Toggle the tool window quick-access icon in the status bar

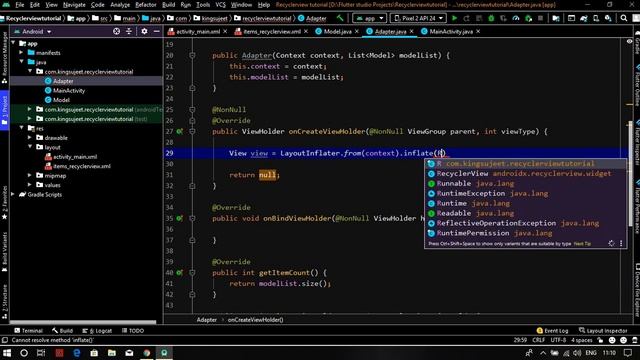[4, 340]
